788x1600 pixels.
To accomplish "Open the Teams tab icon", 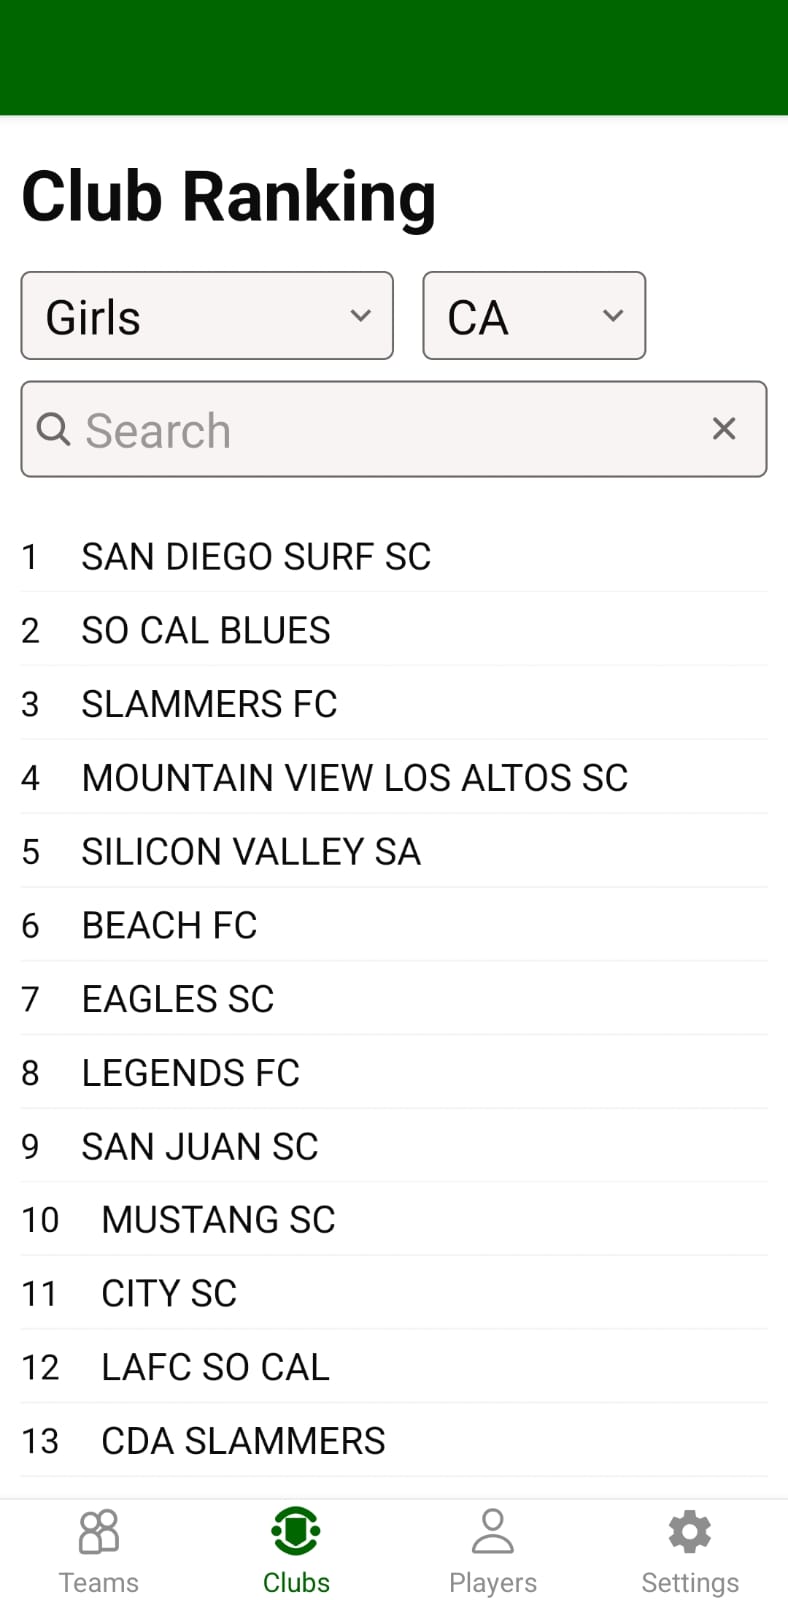I will (98, 1532).
